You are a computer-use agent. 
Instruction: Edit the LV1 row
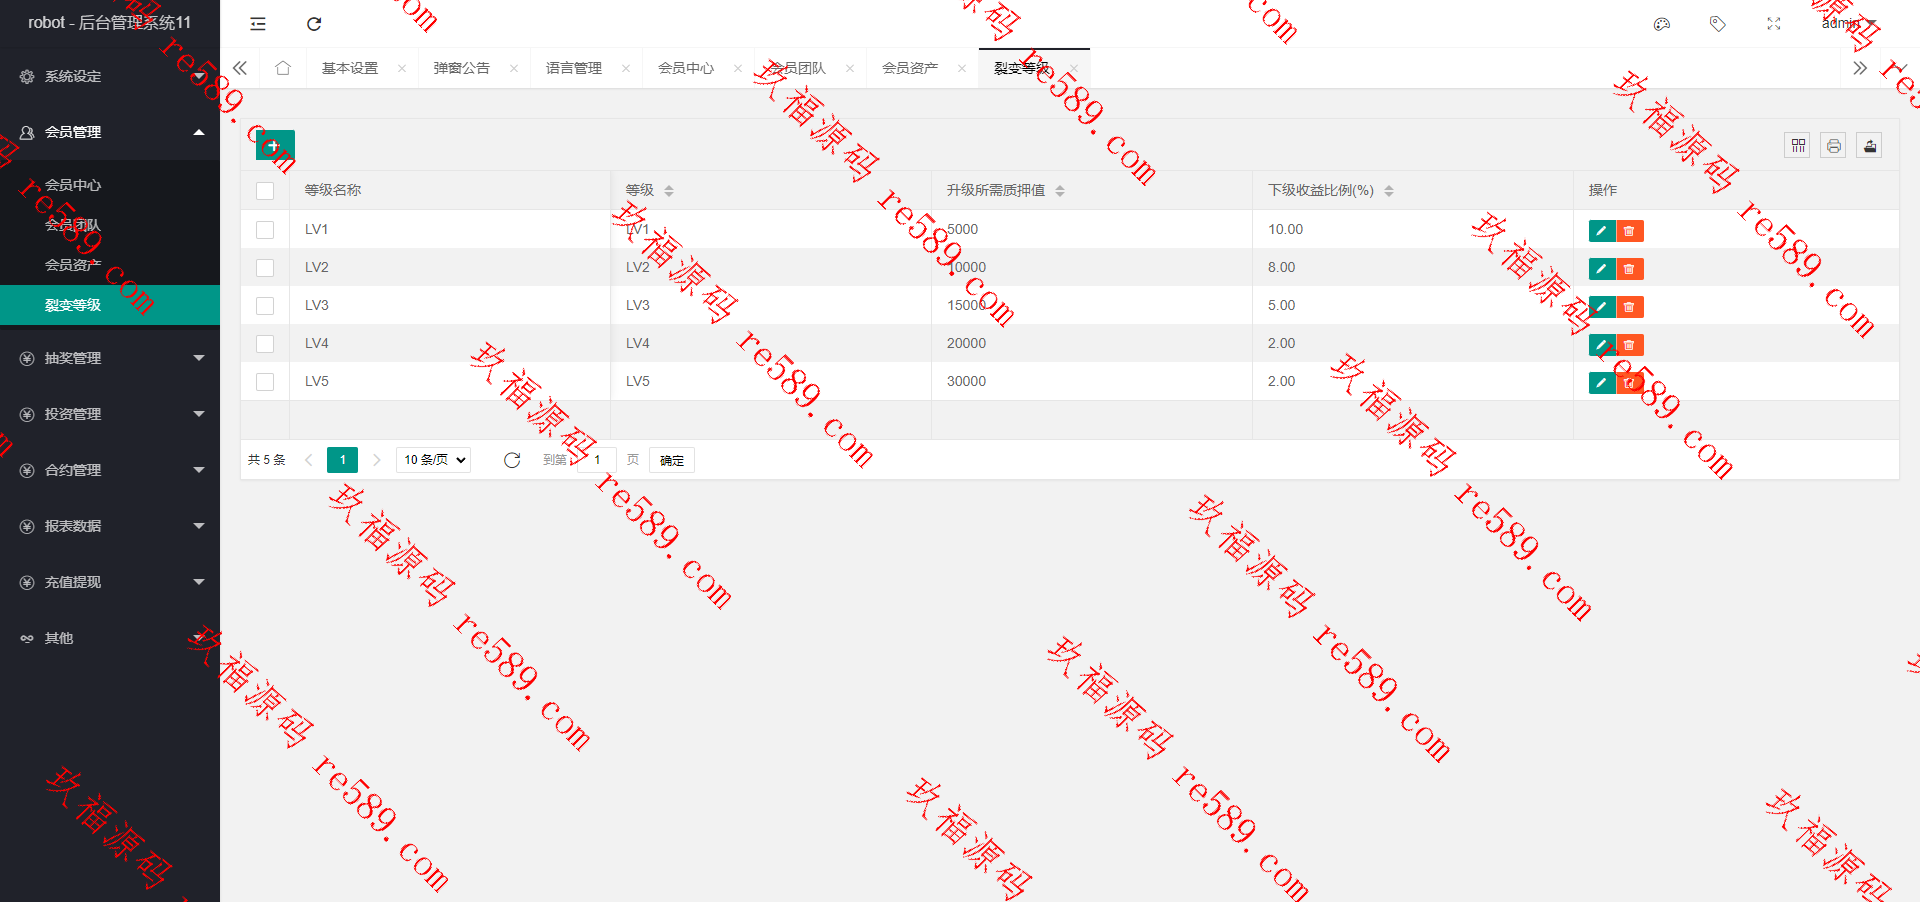point(1602,231)
